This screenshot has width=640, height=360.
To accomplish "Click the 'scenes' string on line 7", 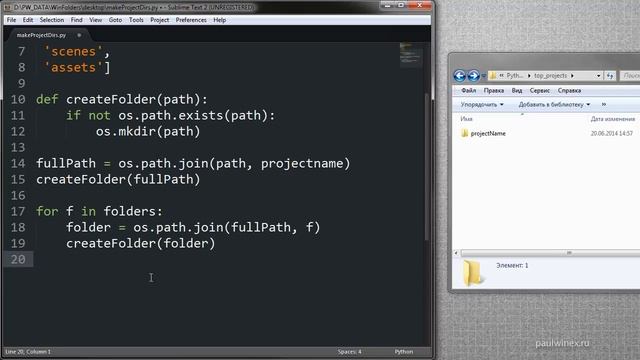I will pyautogui.click(x=73, y=51).
